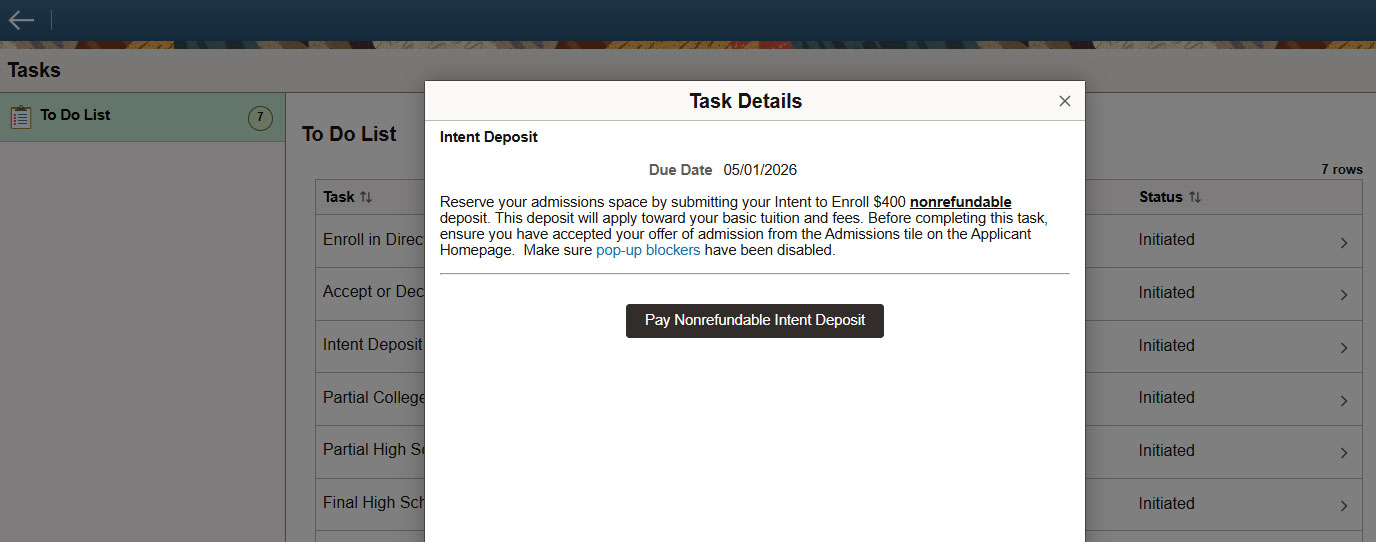
Task: Select the To Do List sidebar tab
Action: click(x=76, y=115)
